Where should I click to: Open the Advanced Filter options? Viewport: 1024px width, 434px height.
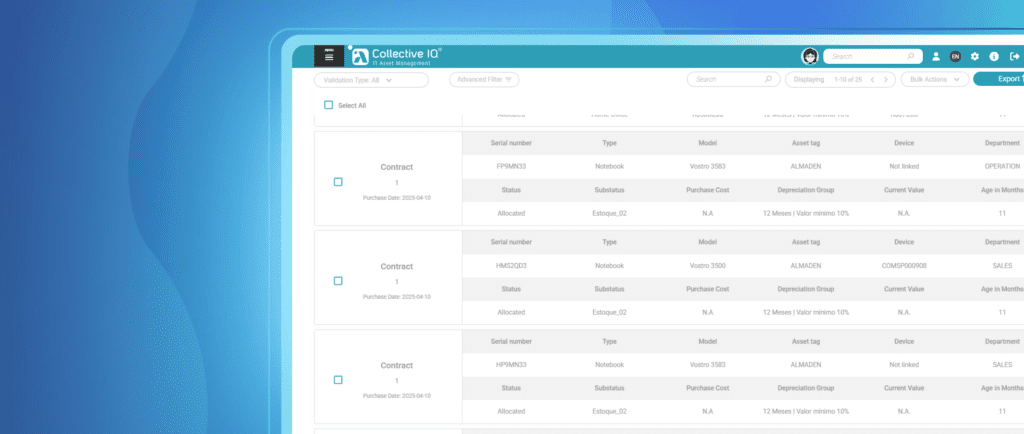[x=484, y=80]
